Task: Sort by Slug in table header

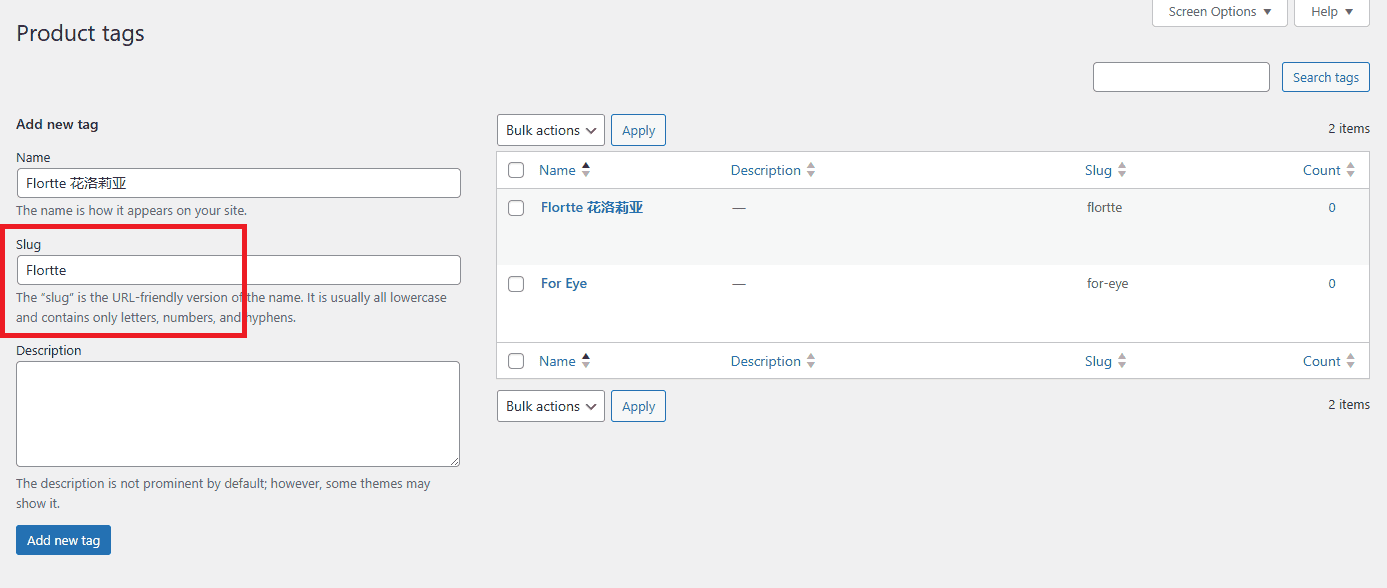Action: 1106,170
